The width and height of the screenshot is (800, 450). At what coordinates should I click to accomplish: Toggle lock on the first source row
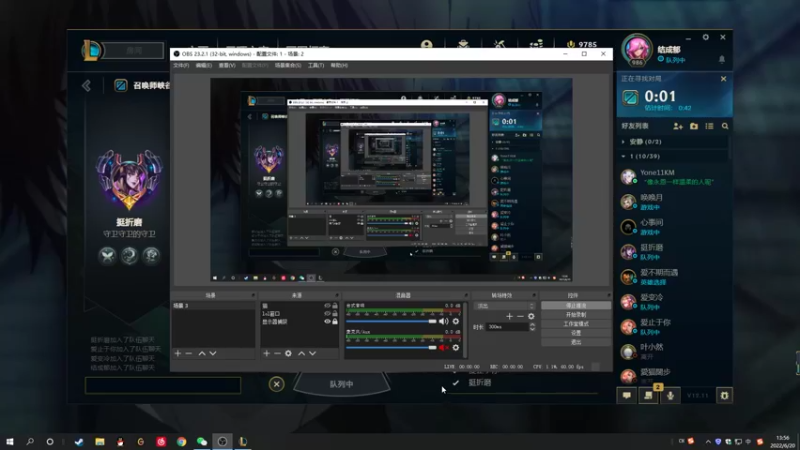click(x=335, y=306)
